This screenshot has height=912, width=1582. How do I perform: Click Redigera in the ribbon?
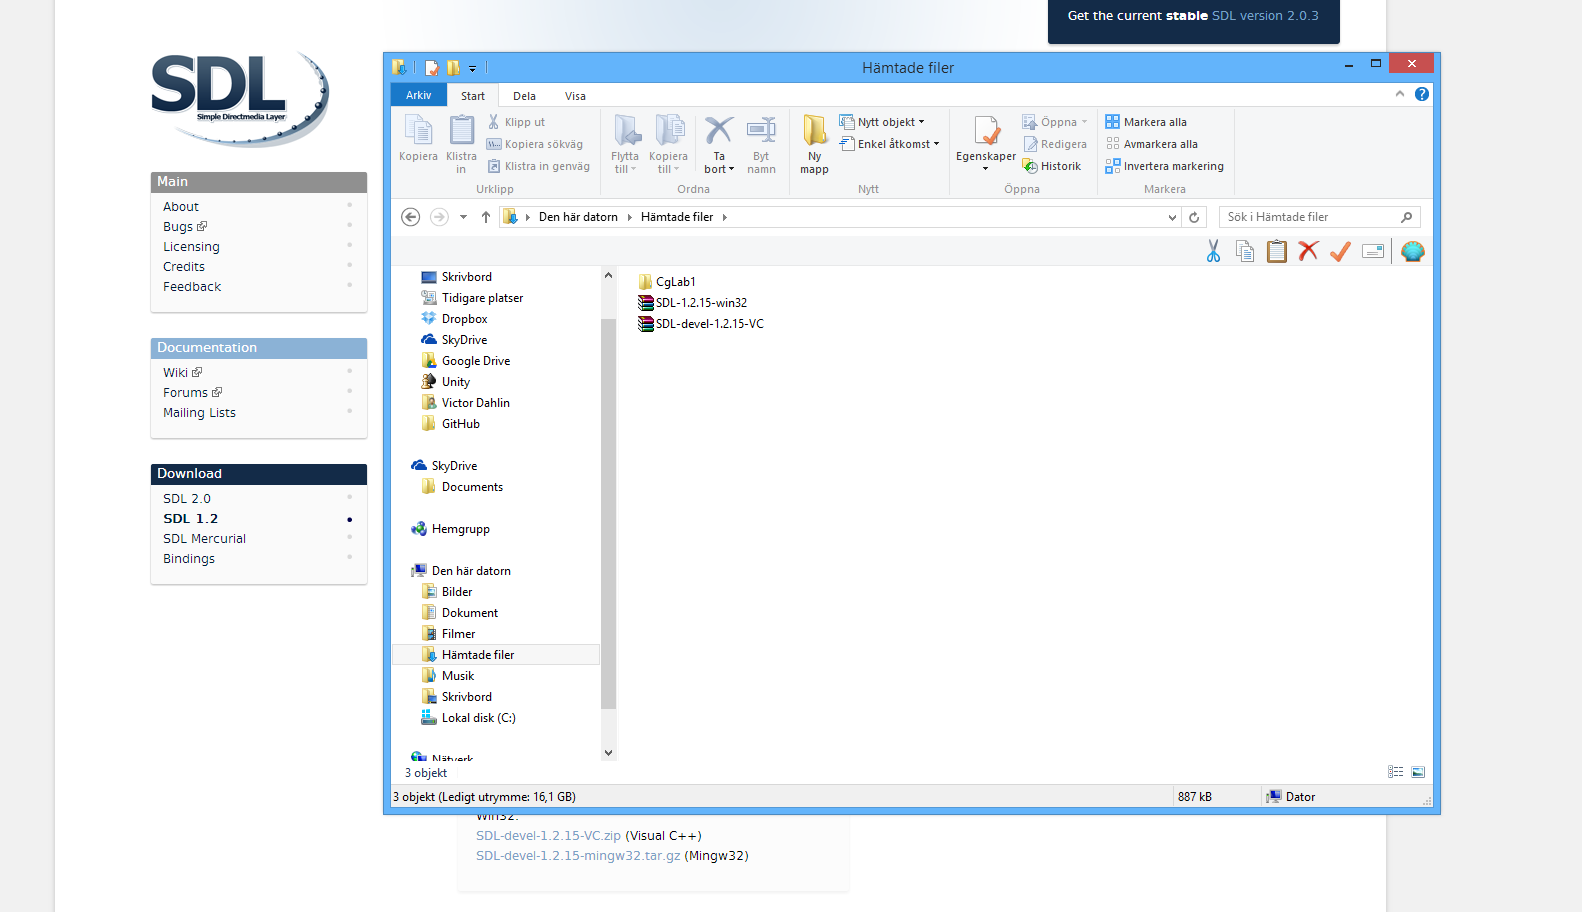1054,144
